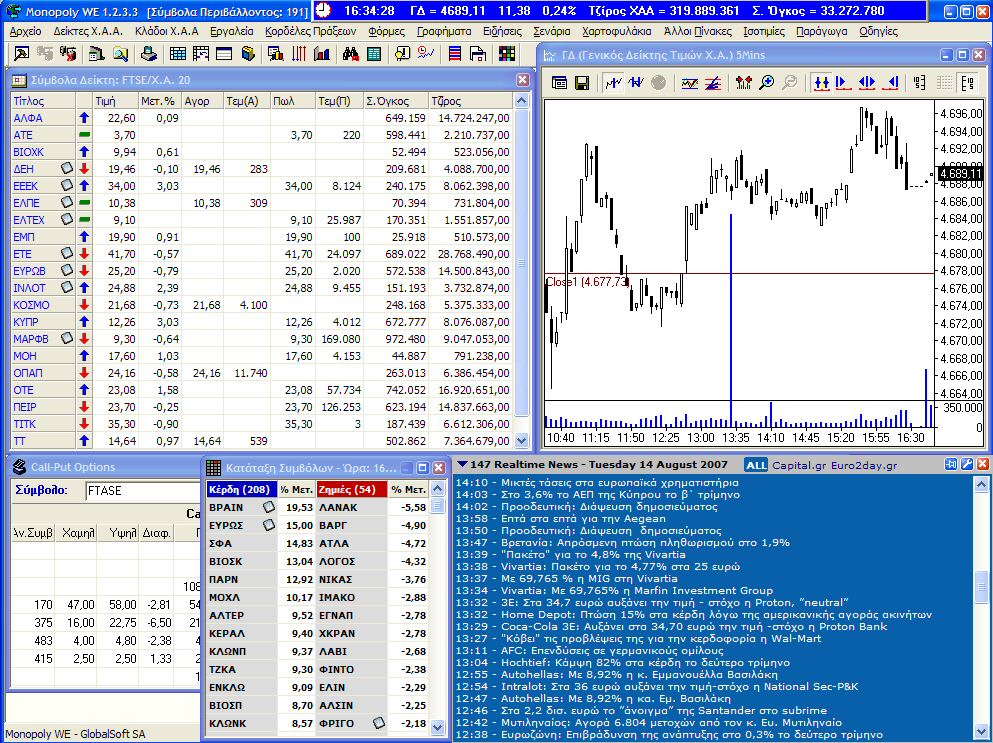Click the indicators overlay icon in chart toolbar
This screenshot has height=743, width=993.
pos(690,82)
